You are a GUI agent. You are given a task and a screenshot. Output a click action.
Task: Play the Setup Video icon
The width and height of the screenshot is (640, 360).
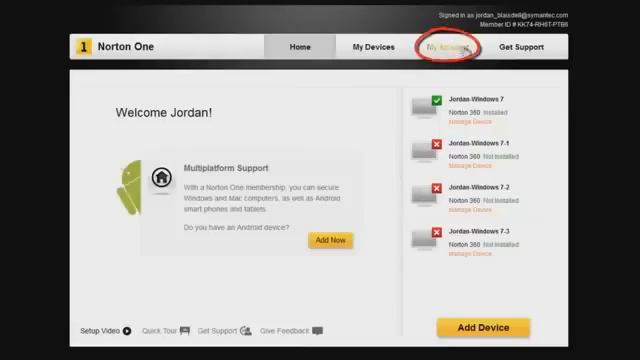tap(127, 331)
